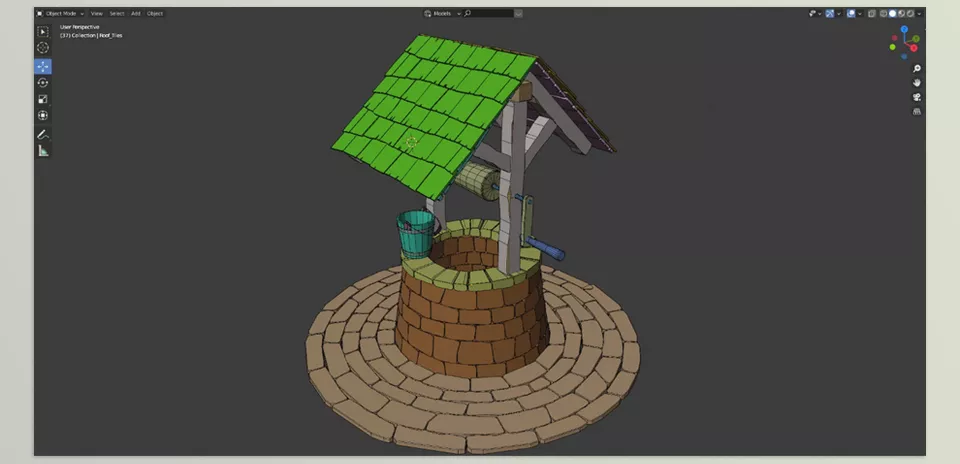The height and width of the screenshot is (464, 960).
Task: Switch perspective/orthographic with grid icon
Action: (x=917, y=111)
